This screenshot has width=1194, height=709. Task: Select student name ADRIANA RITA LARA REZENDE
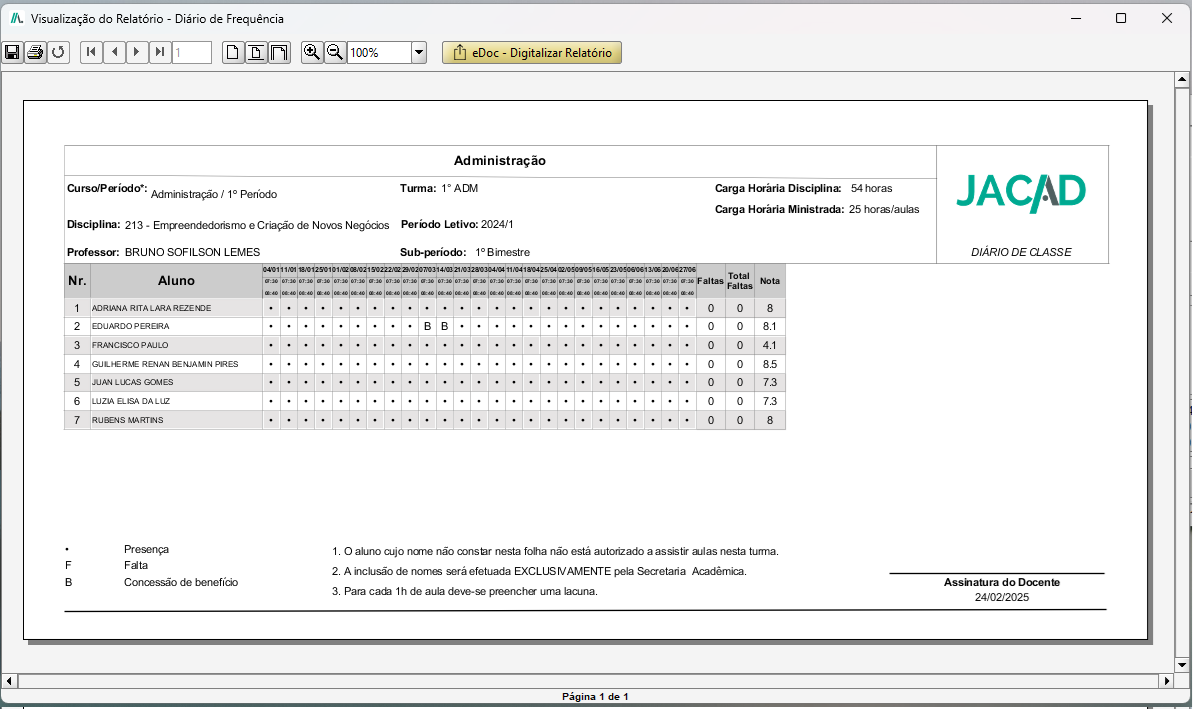coord(152,308)
